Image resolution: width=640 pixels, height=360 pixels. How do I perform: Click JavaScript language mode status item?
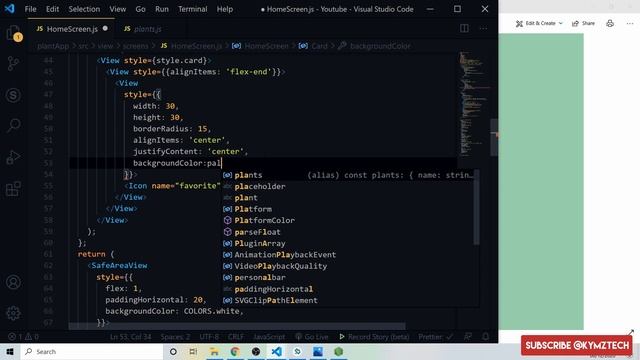point(269,337)
